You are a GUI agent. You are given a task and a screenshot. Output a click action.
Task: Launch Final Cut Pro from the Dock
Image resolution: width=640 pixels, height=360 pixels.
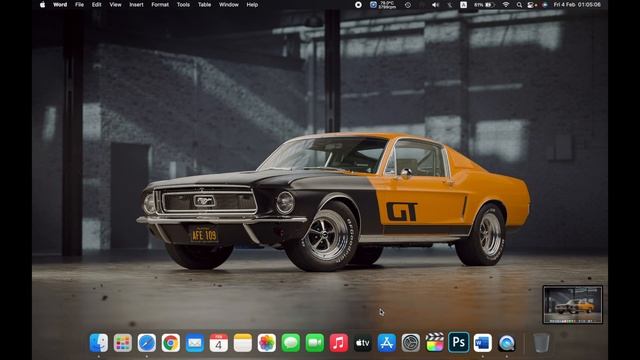(435, 342)
